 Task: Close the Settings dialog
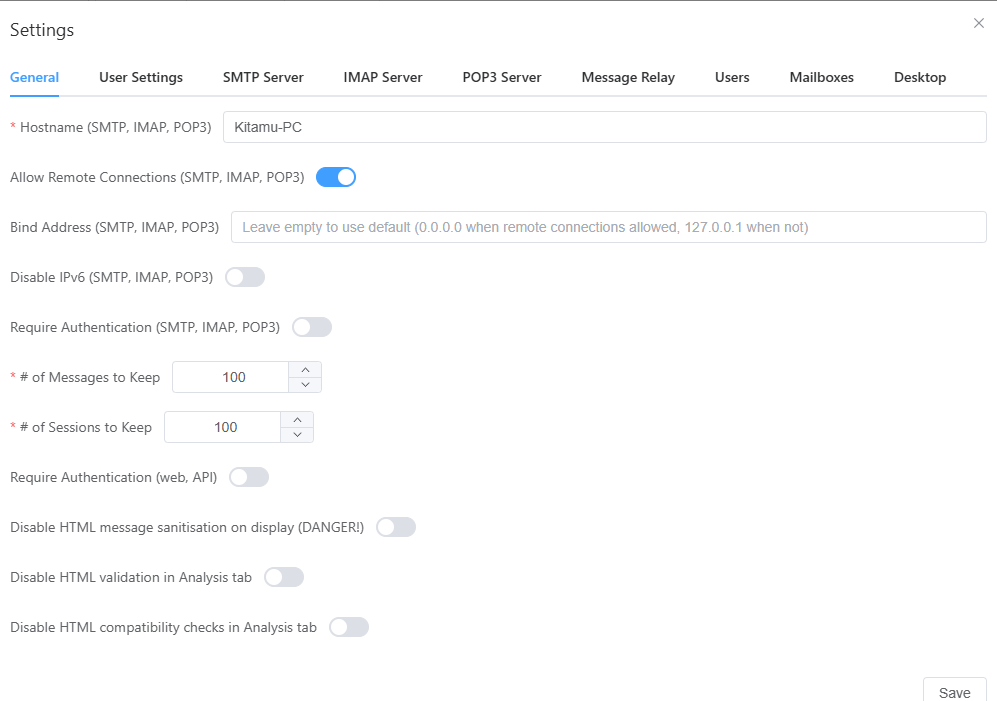[979, 24]
